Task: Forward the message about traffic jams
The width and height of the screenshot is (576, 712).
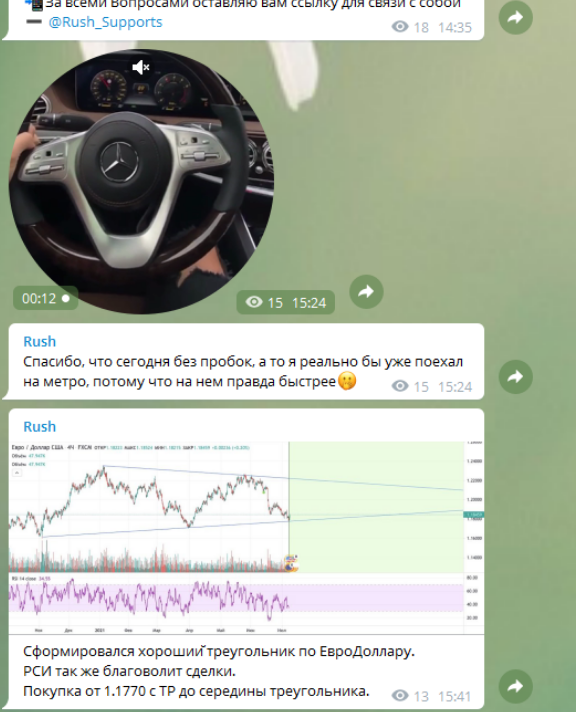Action: tap(516, 377)
